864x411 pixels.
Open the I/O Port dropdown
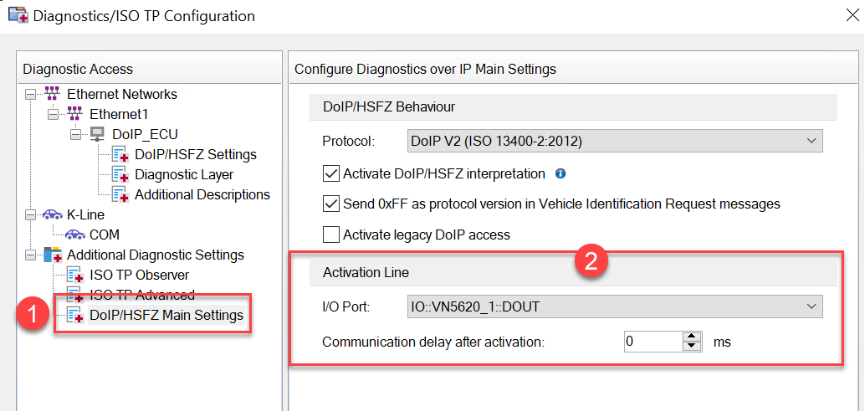[x=614, y=305]
